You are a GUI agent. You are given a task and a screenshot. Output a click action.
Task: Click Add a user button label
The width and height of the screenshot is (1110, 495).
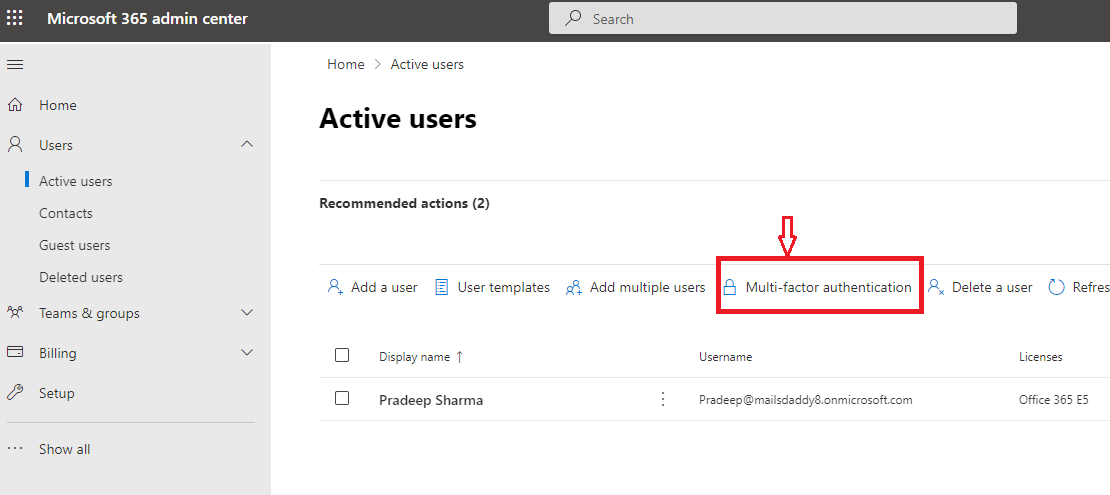[x=384, y=288]
